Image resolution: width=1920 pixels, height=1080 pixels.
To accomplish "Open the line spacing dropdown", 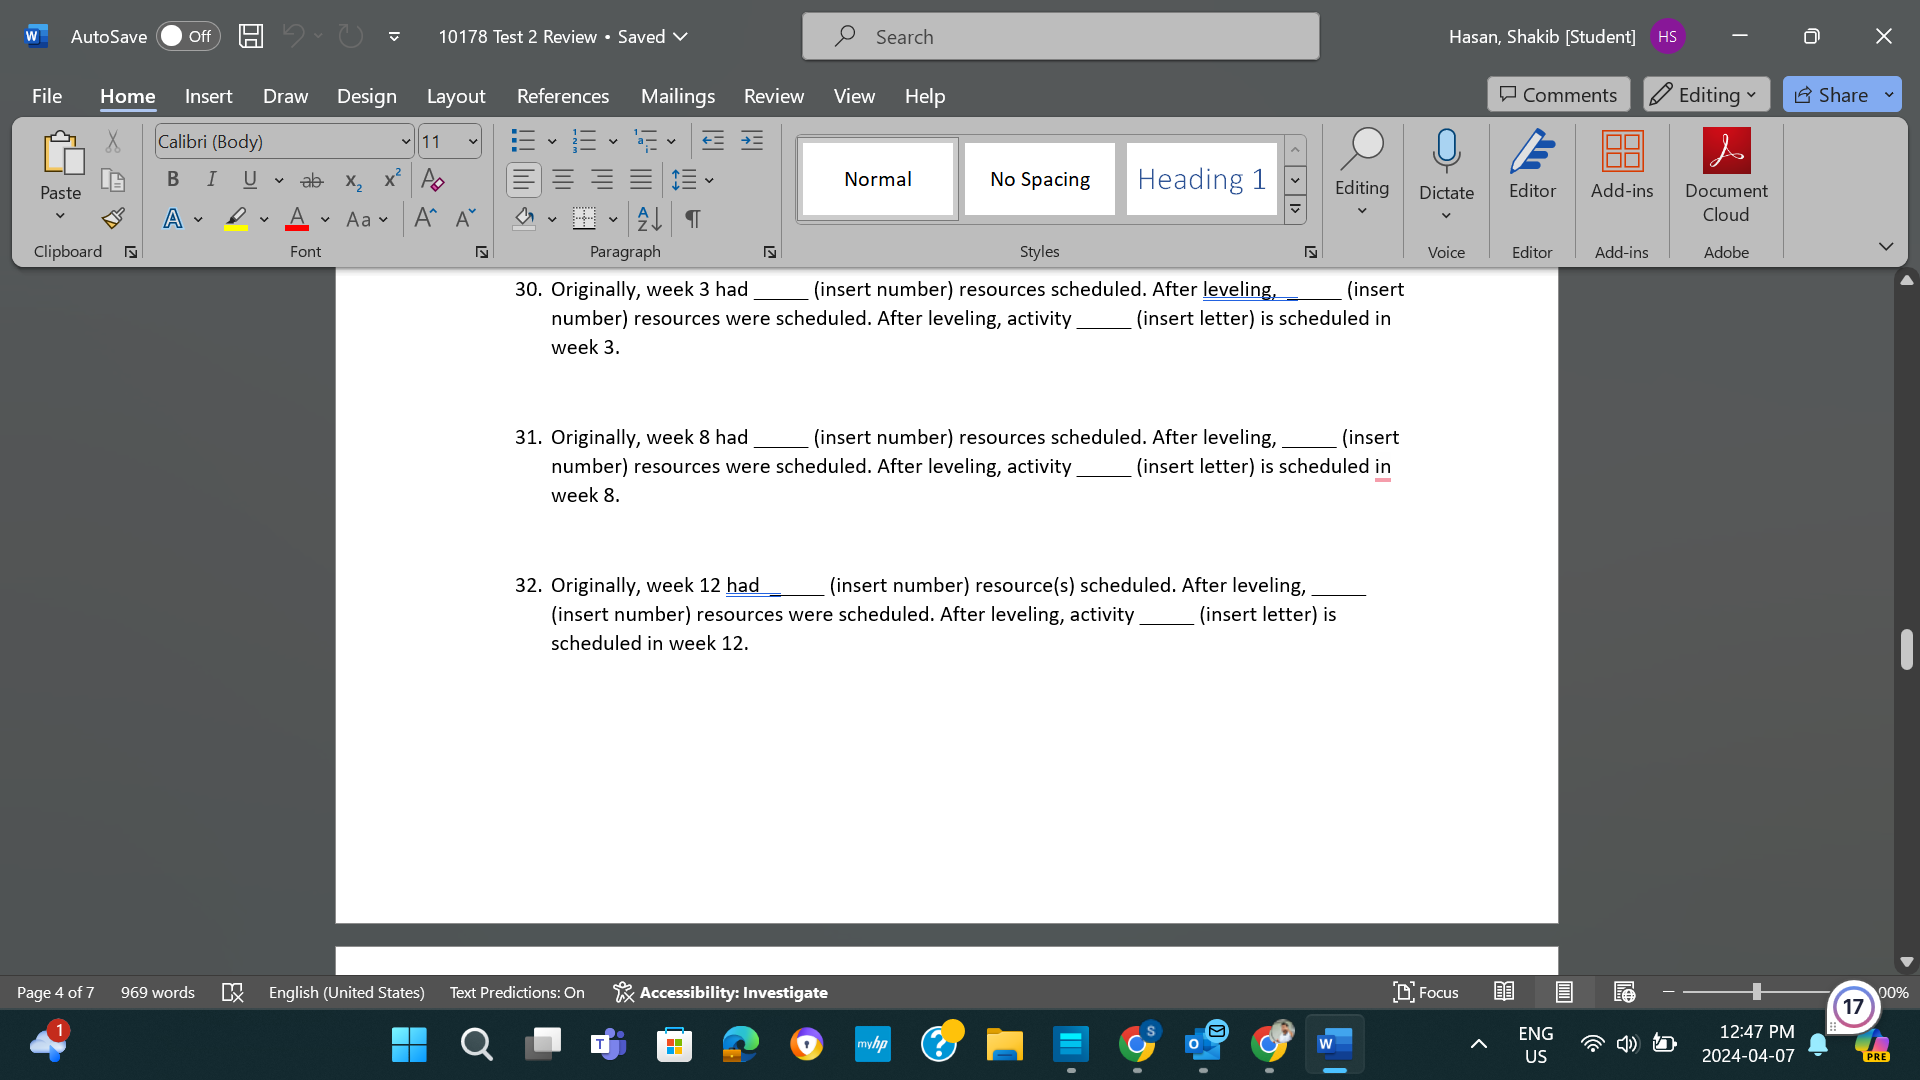I will pos(709,180).
